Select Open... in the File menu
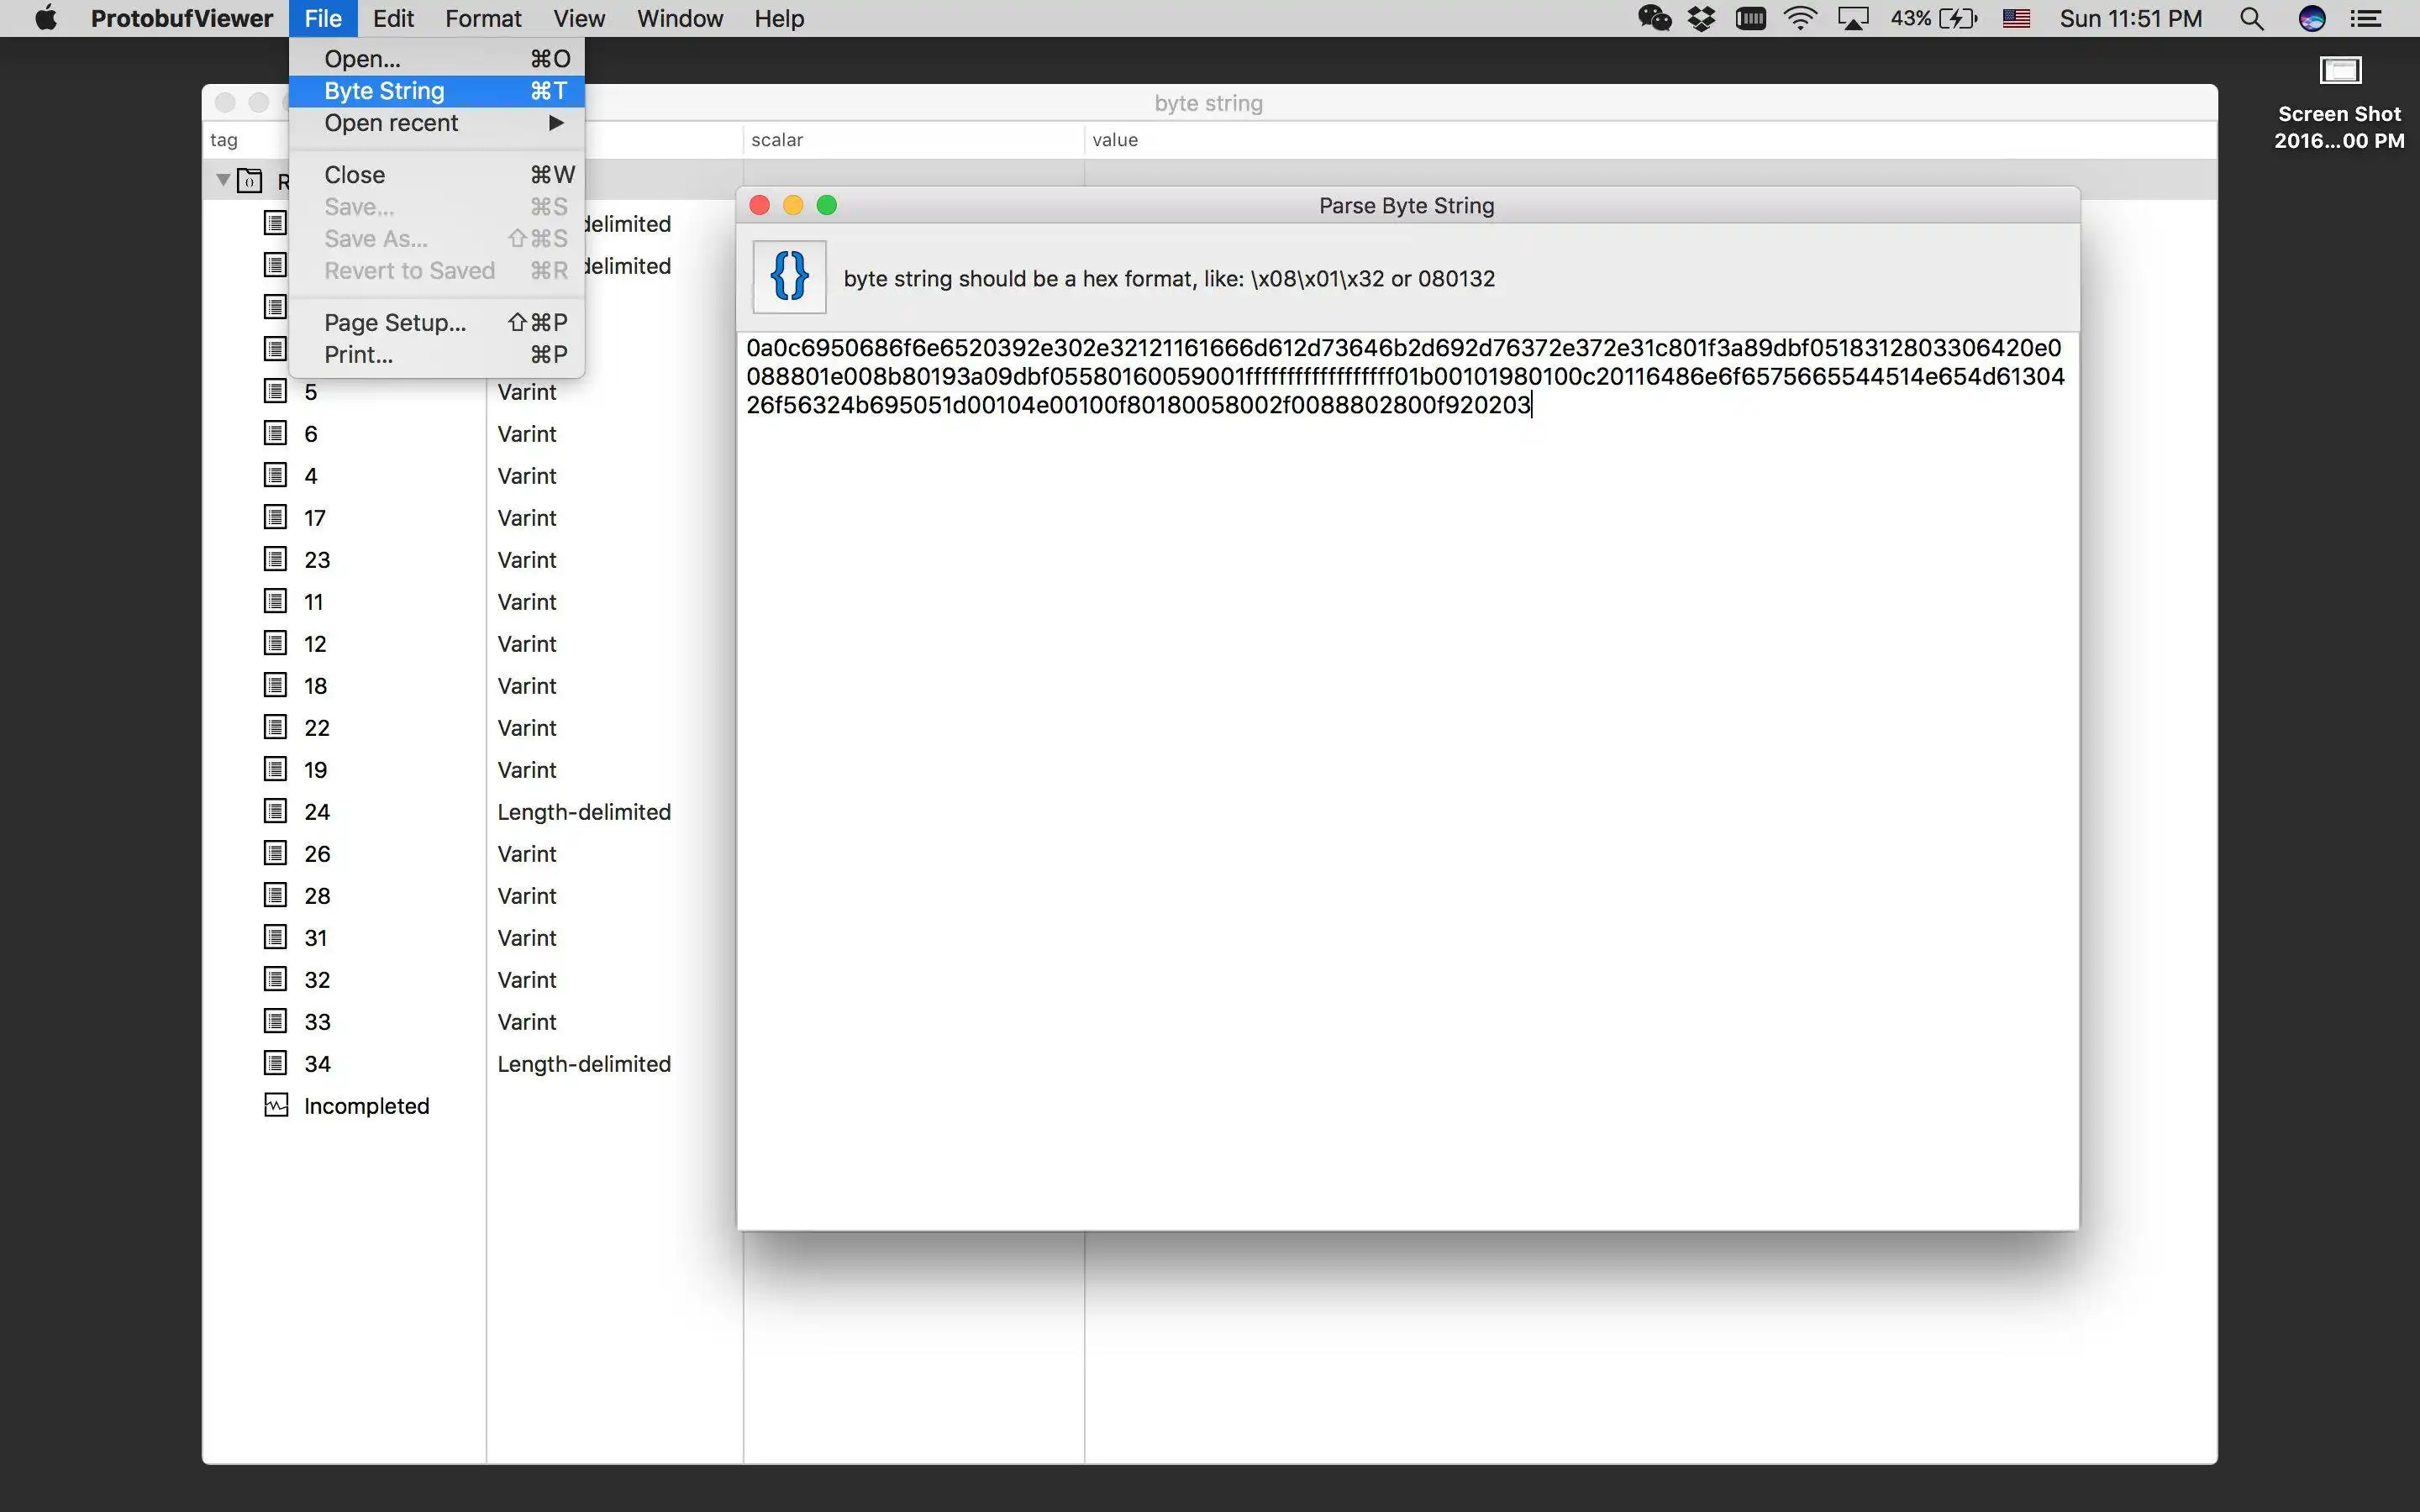 point(362,59)
